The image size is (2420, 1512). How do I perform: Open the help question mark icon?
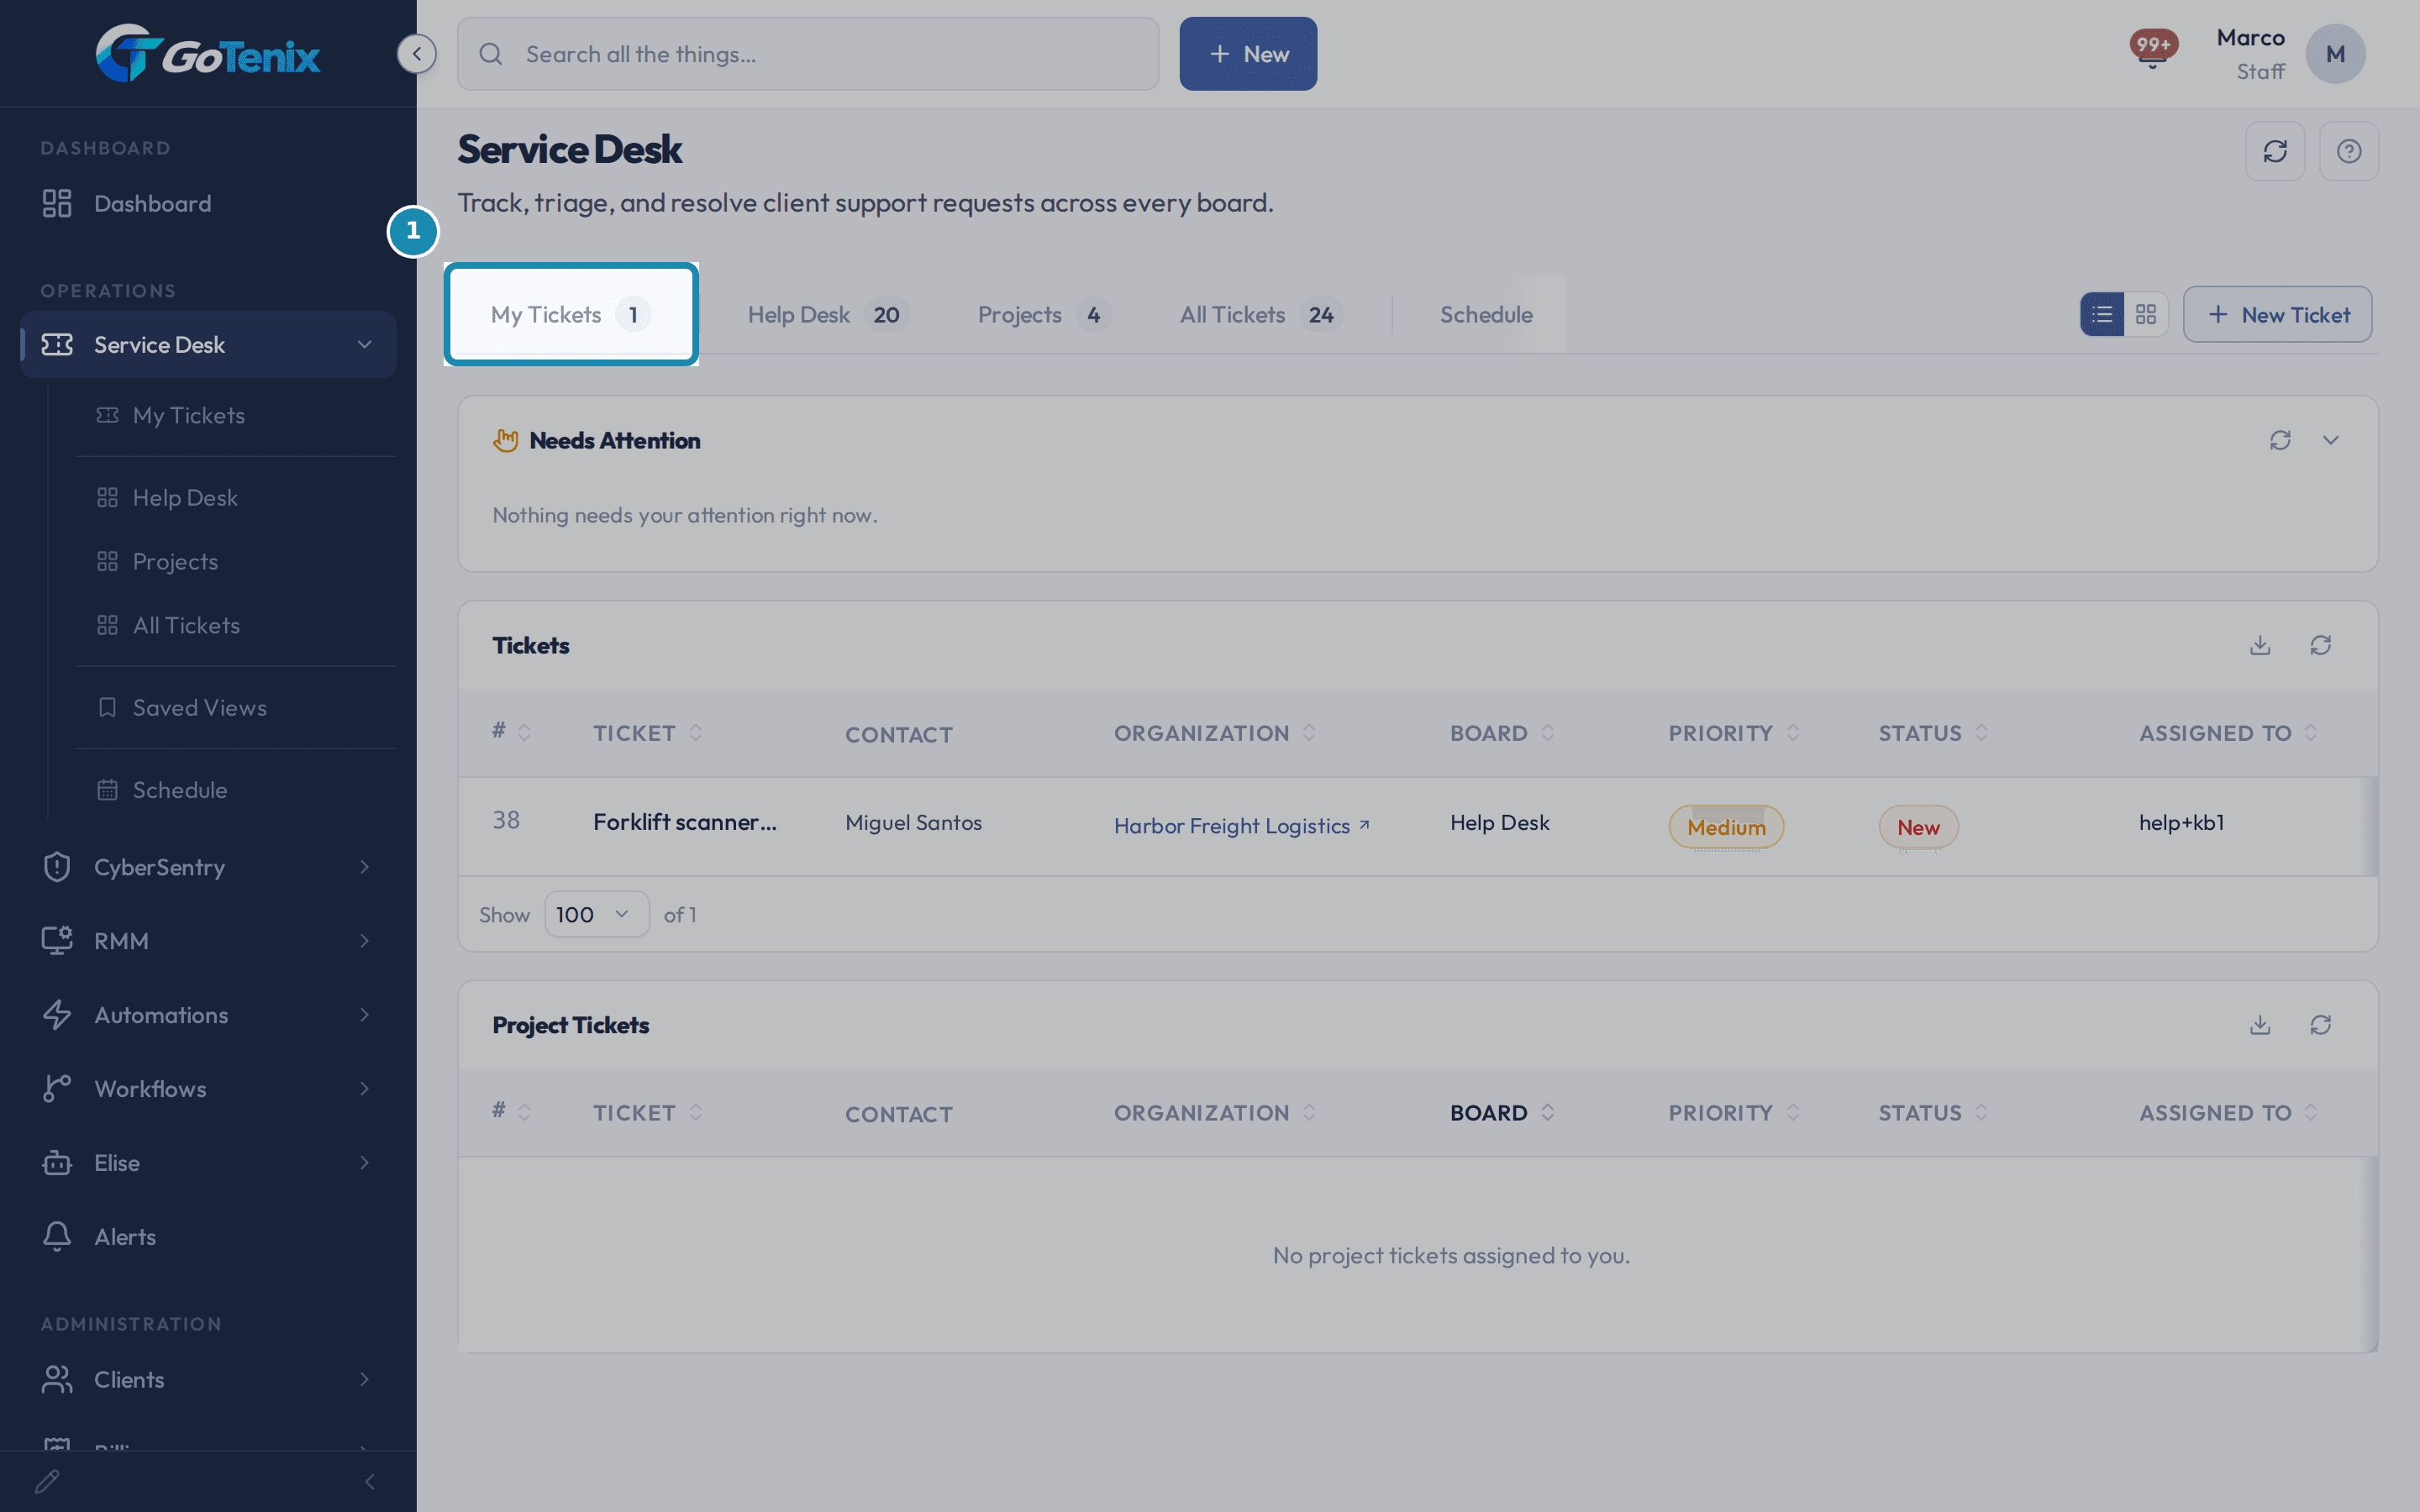point(2349,151)
